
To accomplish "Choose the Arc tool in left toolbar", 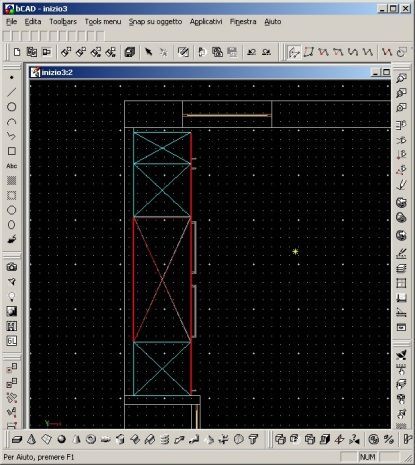I will 12,122.
